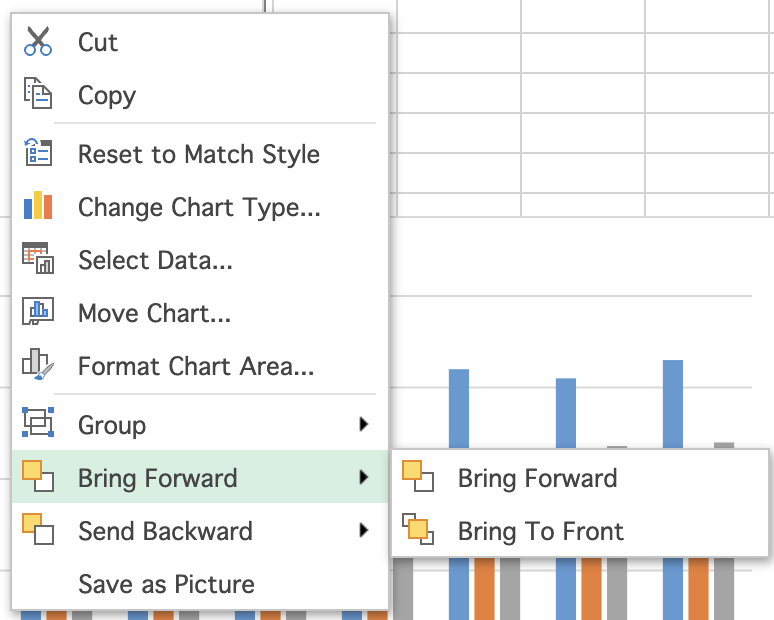This screenshot has width=774, height=620.
Task: Click the Send Backward layered squares icon
Action: pos(38,531)
